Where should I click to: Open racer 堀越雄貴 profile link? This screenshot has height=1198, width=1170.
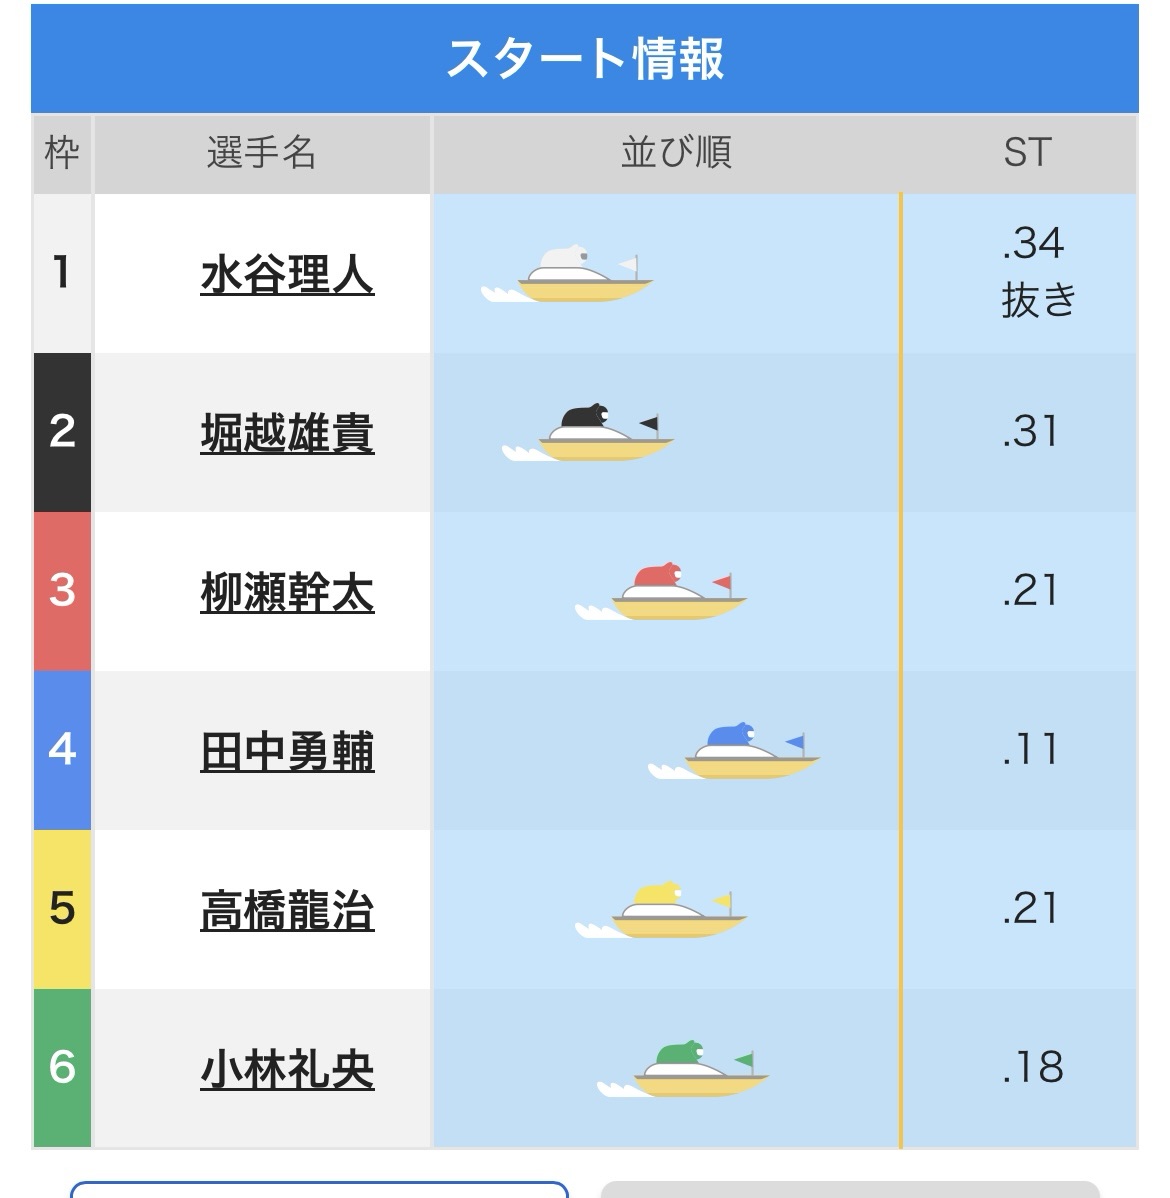click(287, 433)
